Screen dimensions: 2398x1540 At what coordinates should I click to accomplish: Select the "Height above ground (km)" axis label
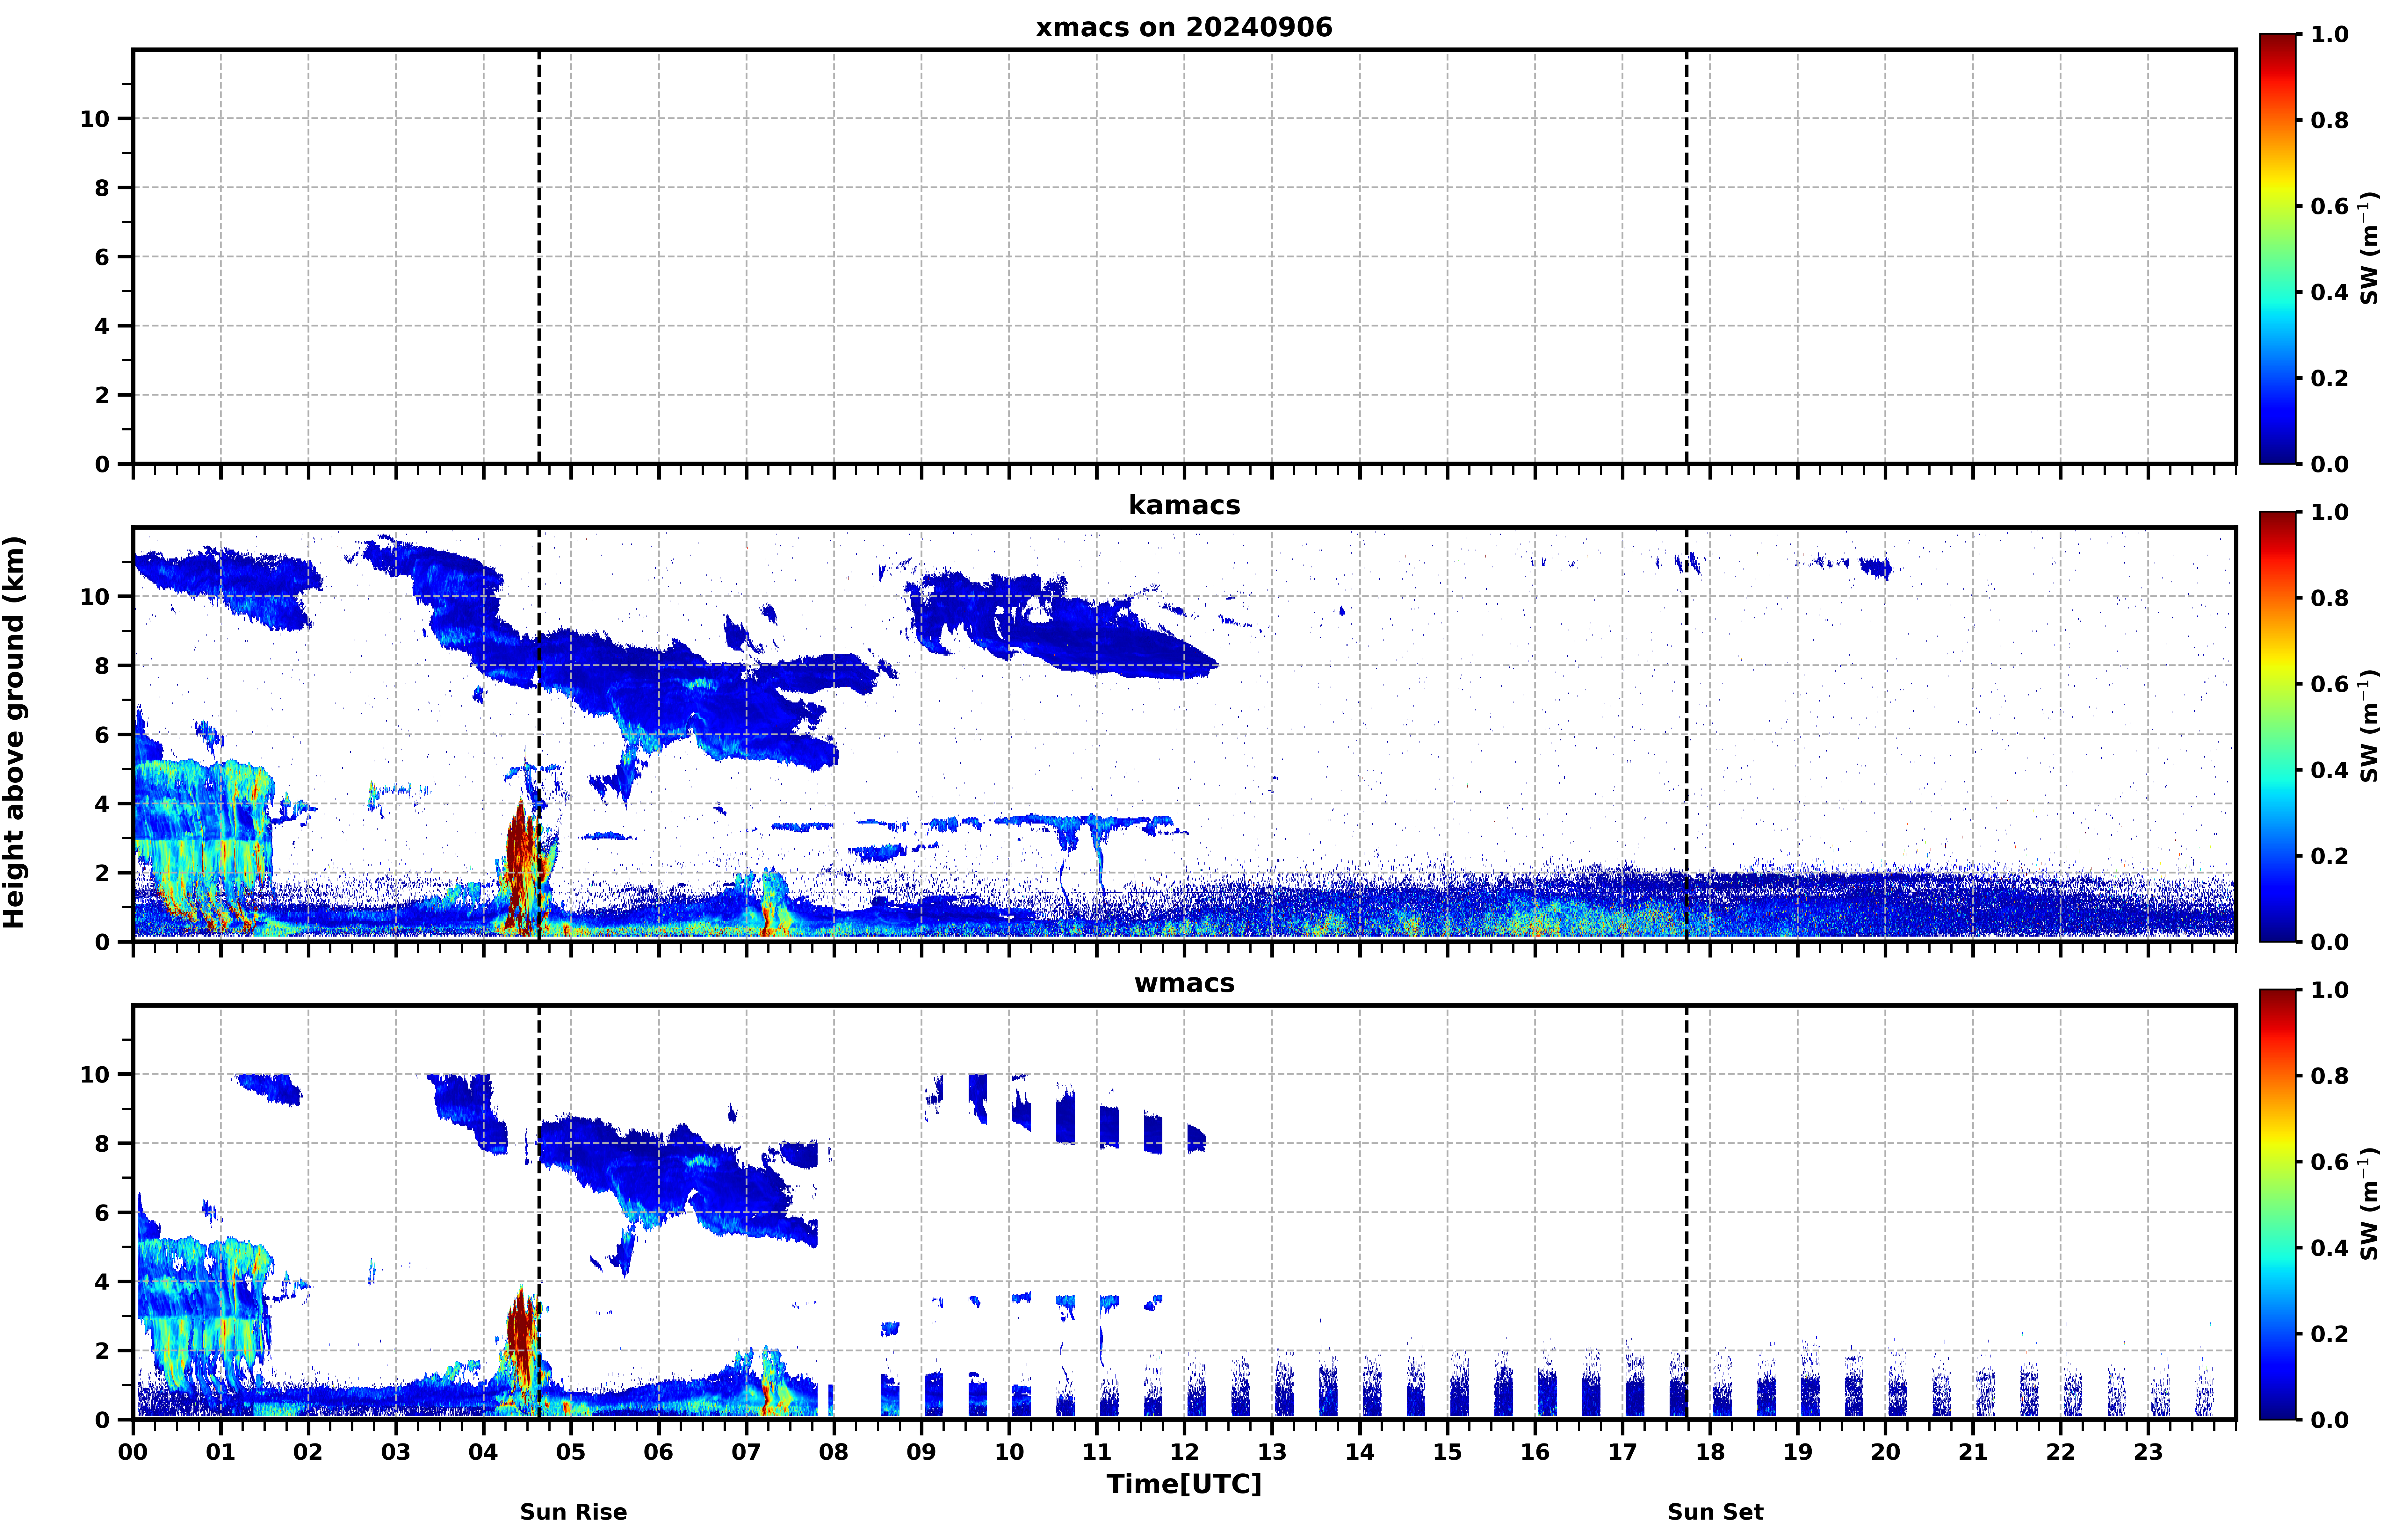14,732
